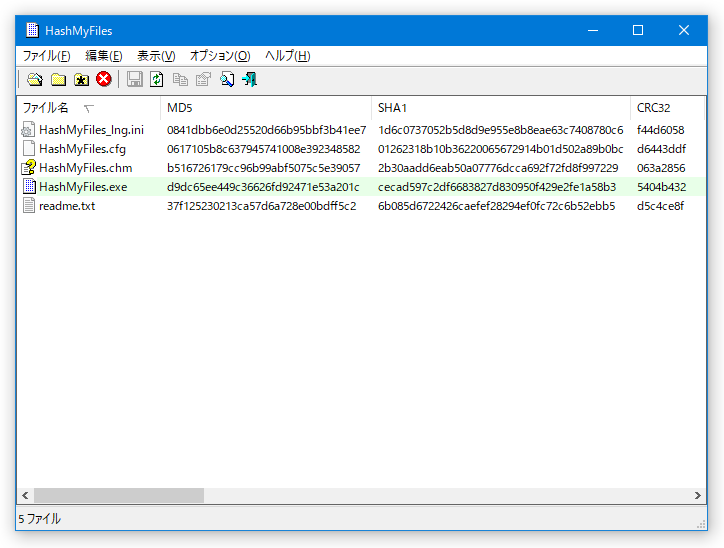Viewport: 724px width, 548px height.
Task: Click the Refresh green arrows icon
Action: [157, 79]
